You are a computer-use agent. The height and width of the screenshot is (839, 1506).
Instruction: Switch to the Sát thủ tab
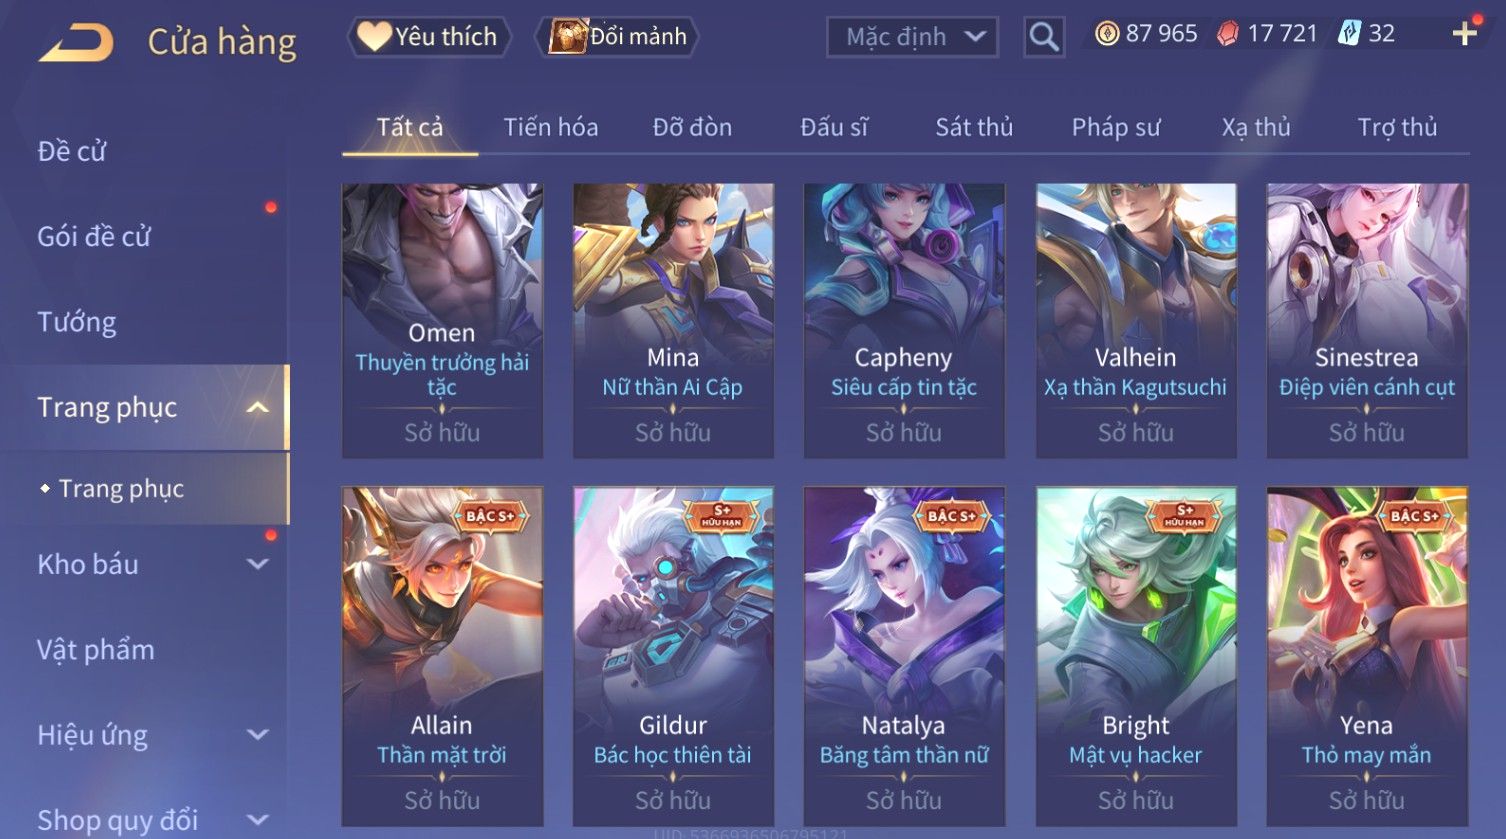click(974, 127)
